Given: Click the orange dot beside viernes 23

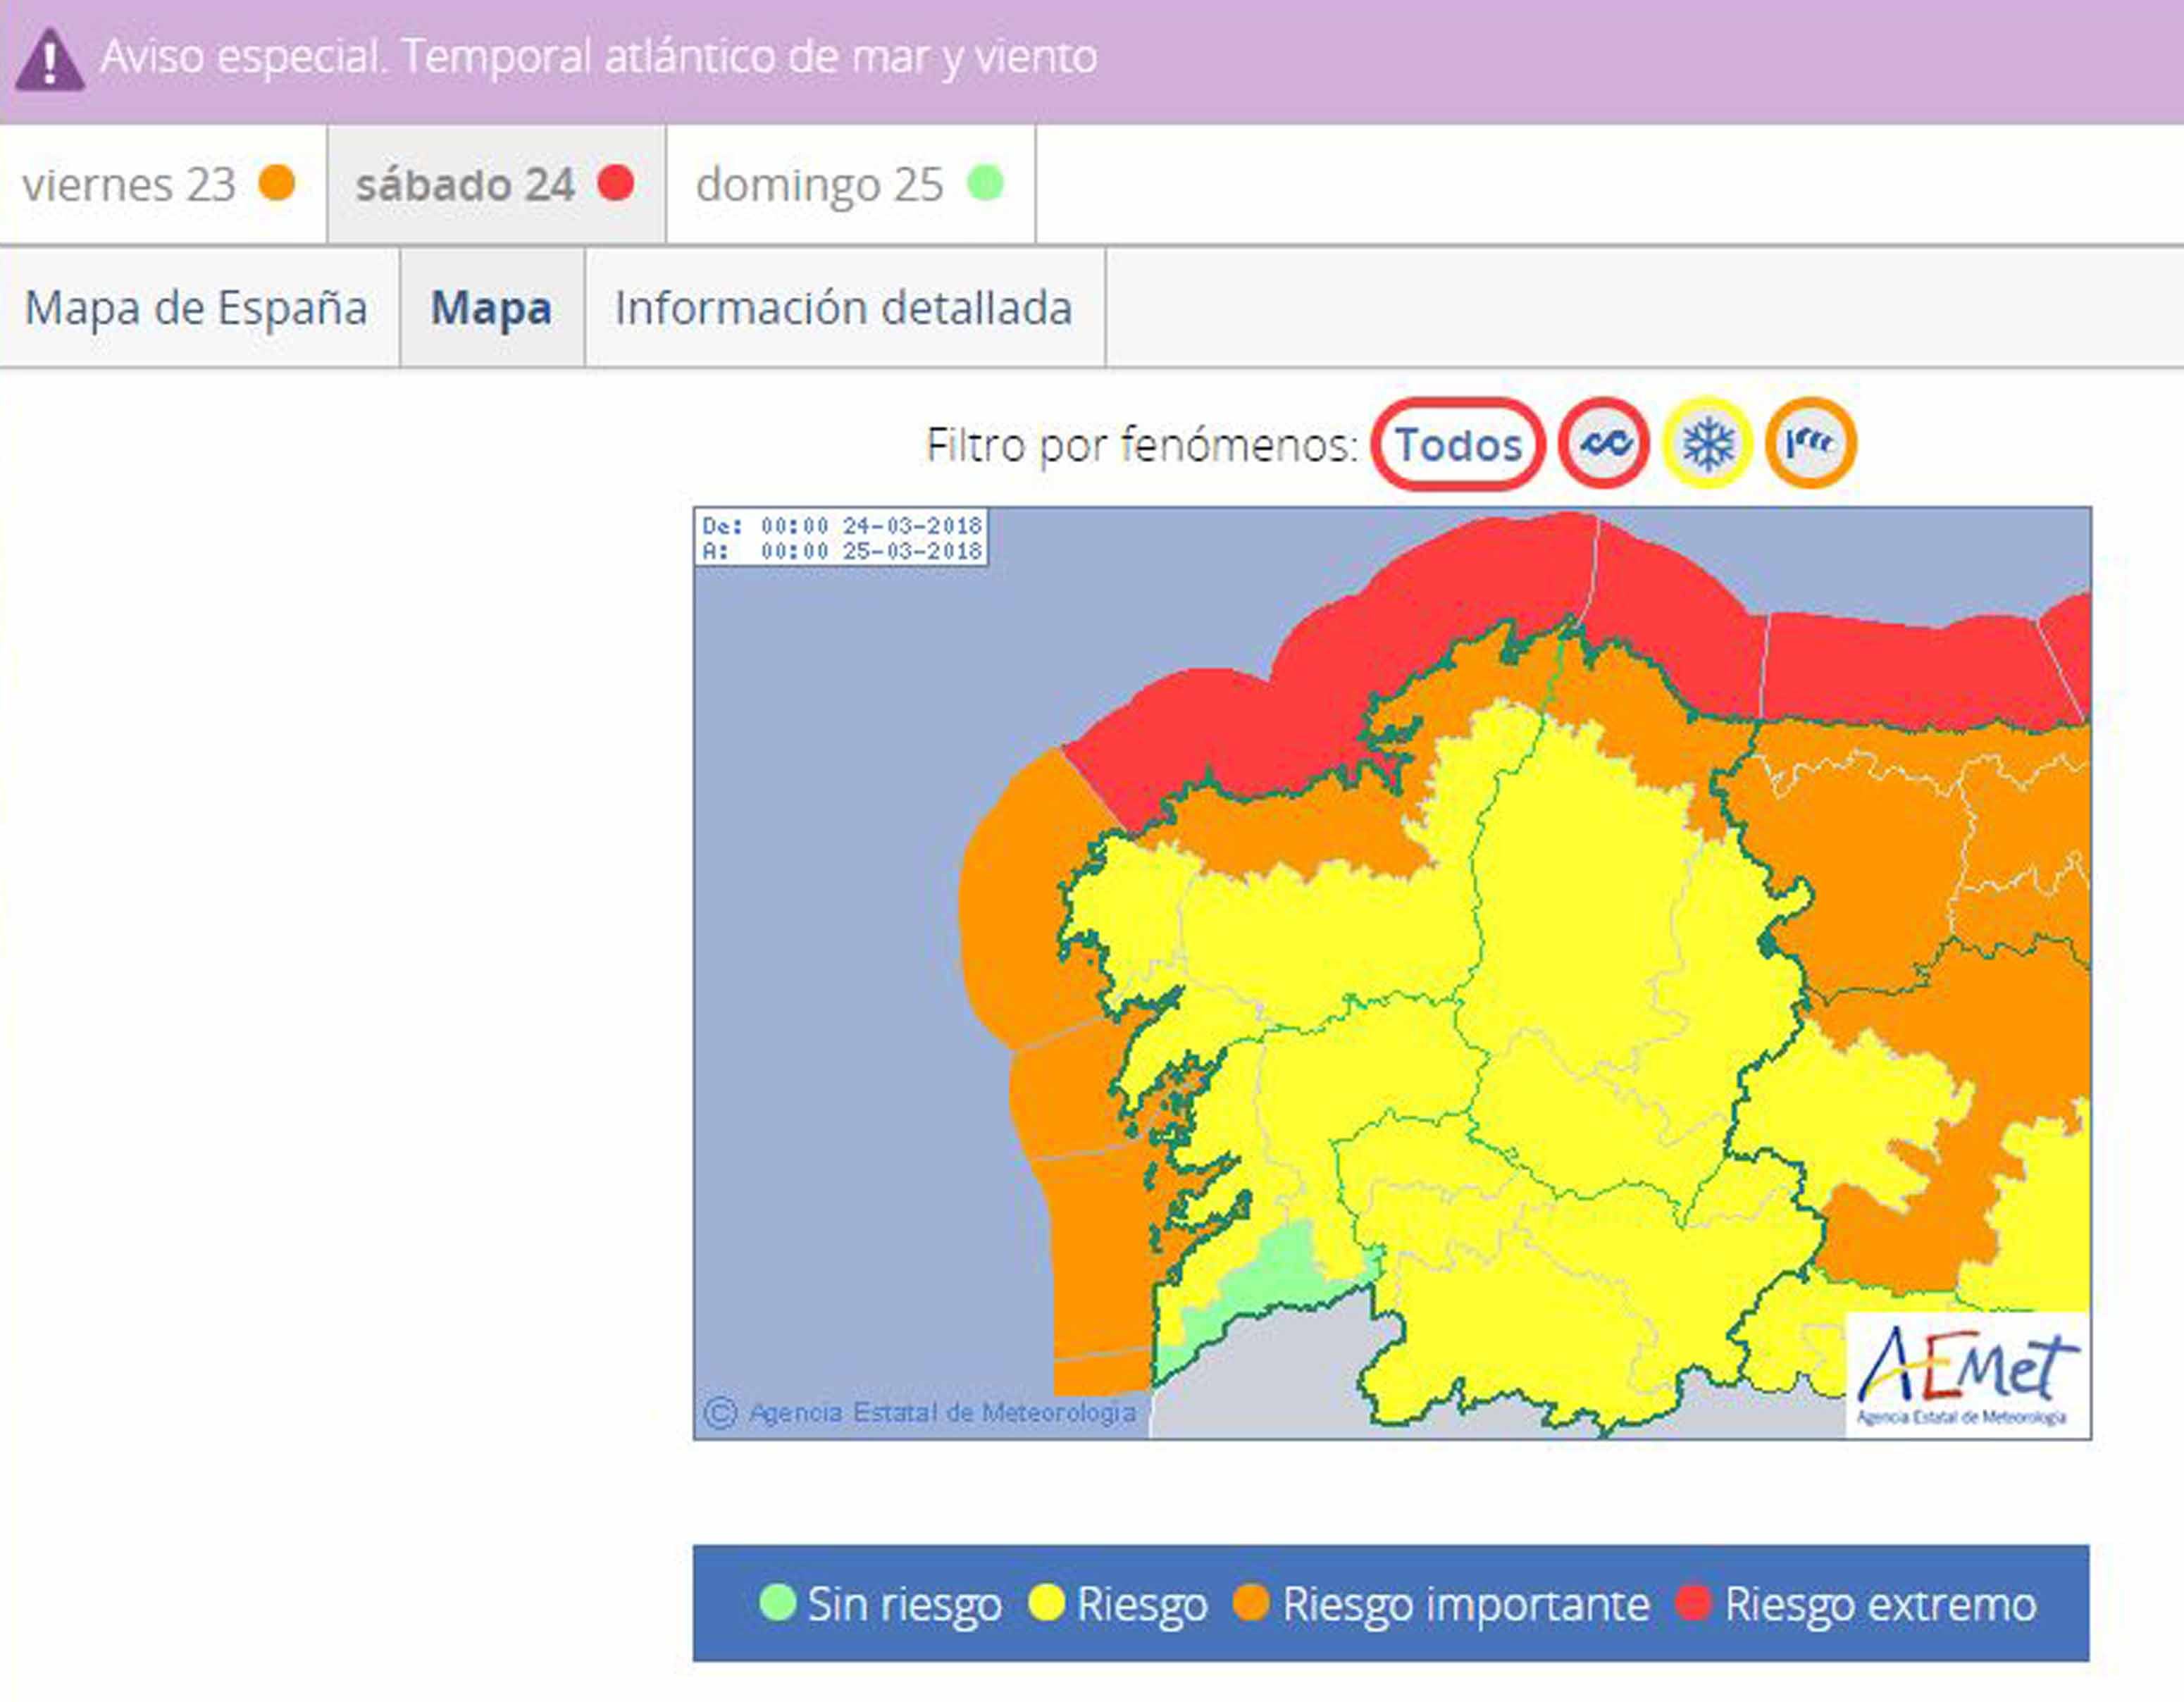Looking at the screenshot, I should click(277, 183).
